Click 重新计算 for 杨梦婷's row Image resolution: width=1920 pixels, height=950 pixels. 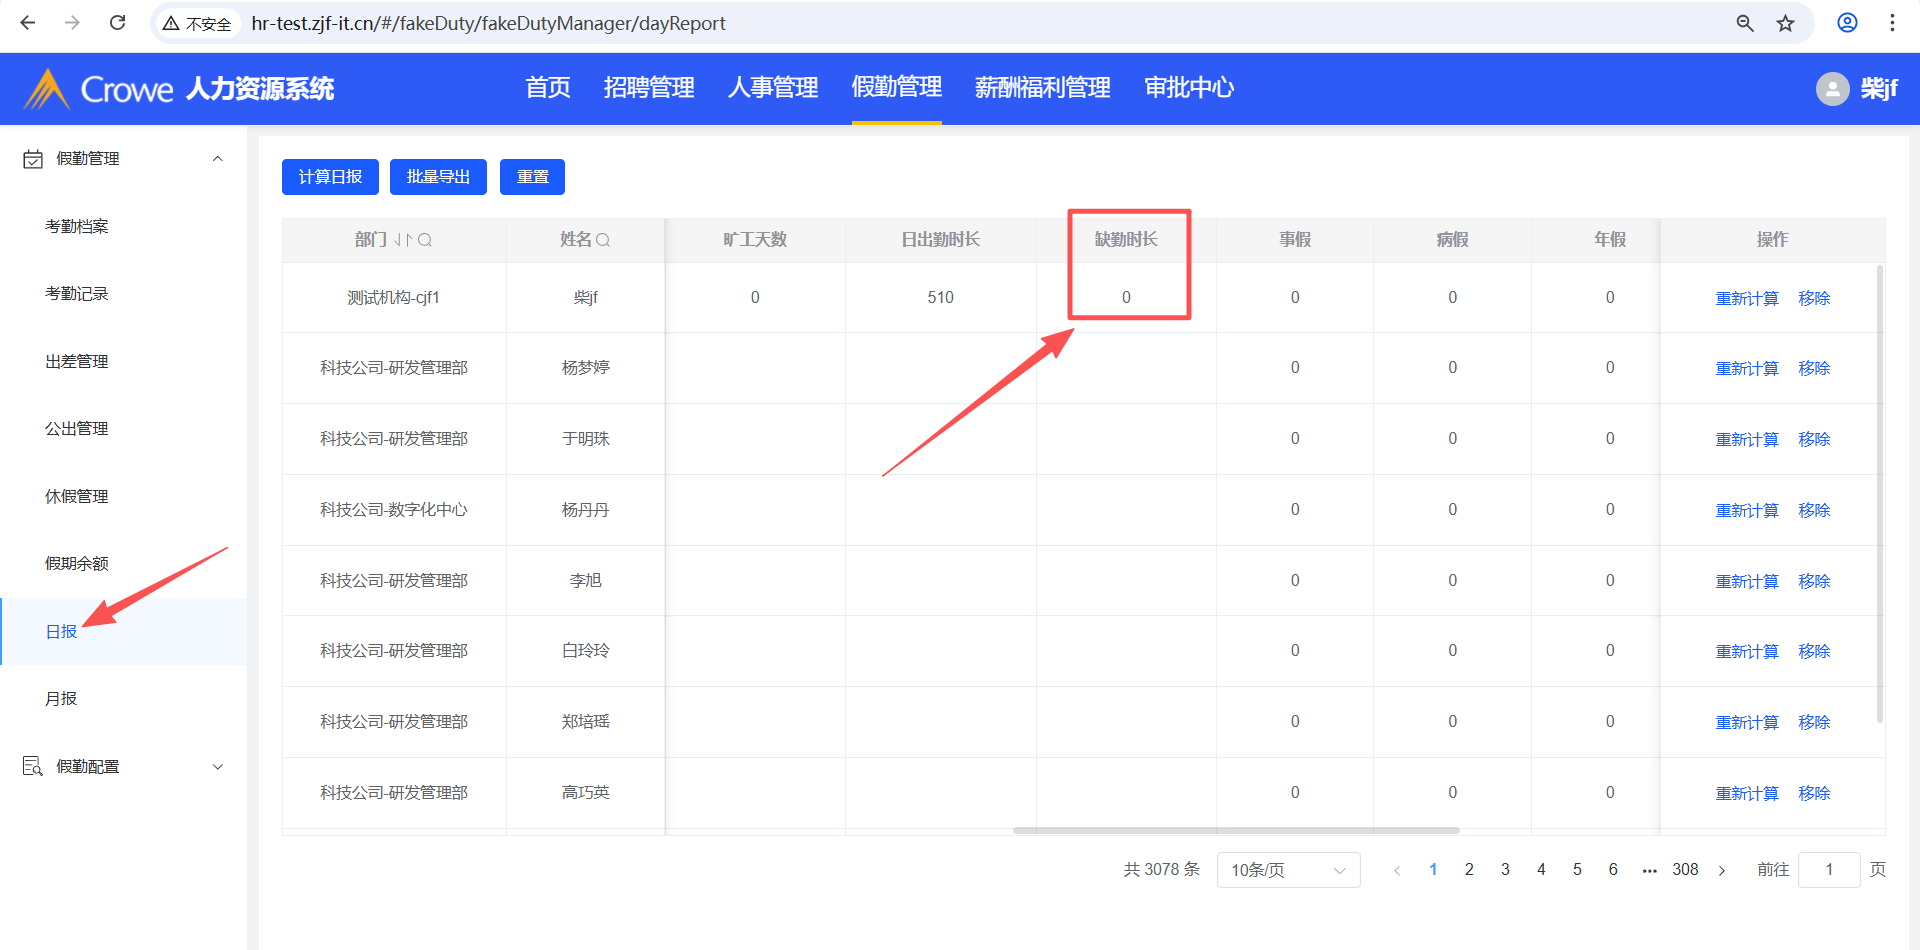point(1746,369)
